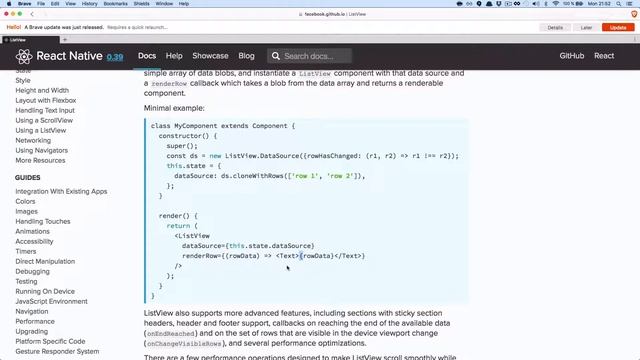Click the bell-shaped menu bar icon
This screenshot has height=360, width=640.
click(489, 4)
